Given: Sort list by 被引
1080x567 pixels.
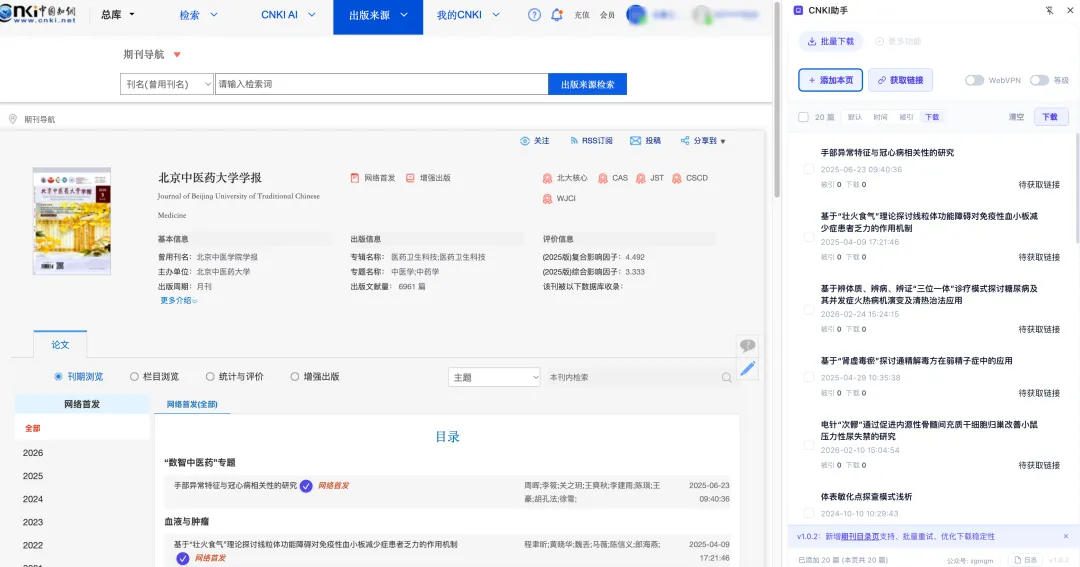Looking at the screenshot, I should click(906, 117).
